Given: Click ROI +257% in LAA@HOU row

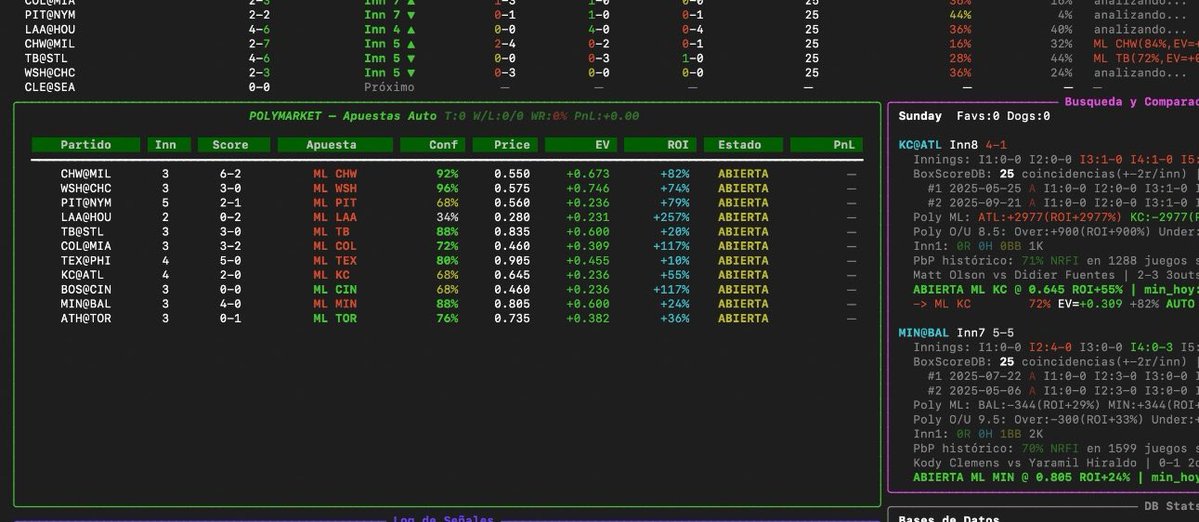Looking at the screenshot, I should click(x=671, y=217).
